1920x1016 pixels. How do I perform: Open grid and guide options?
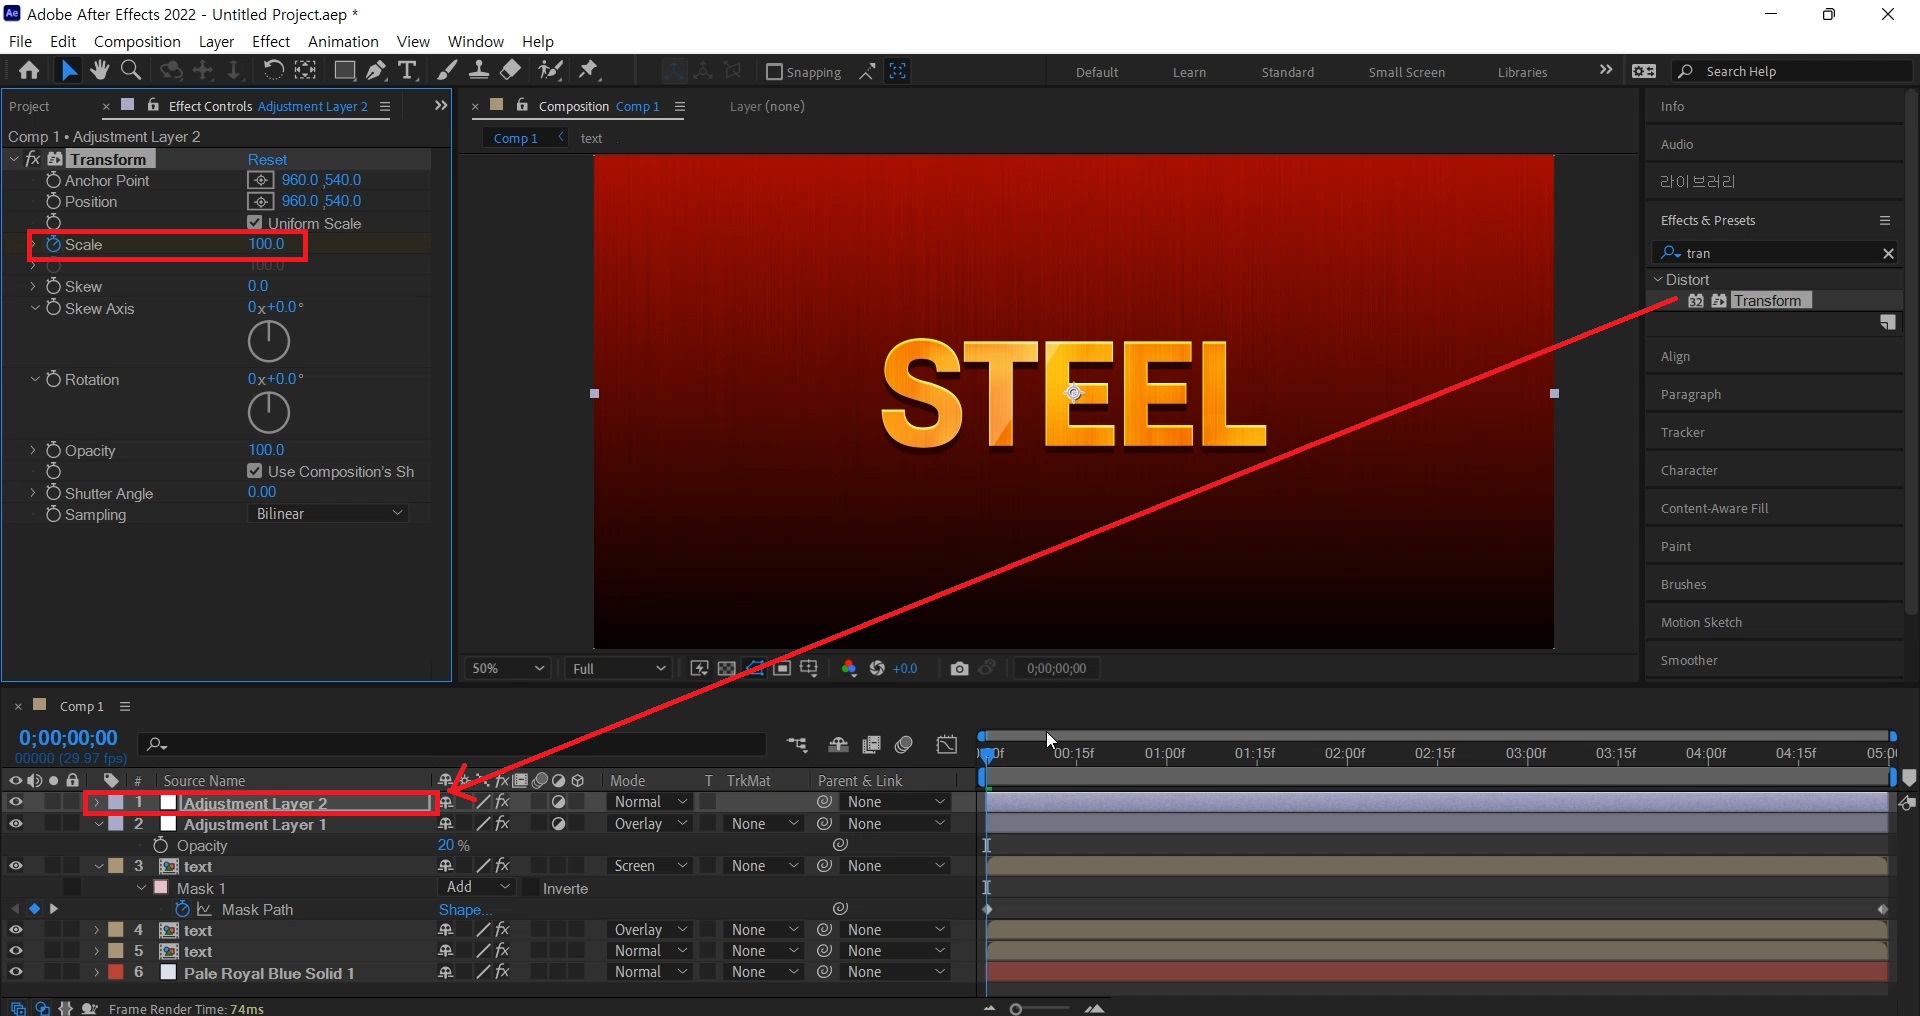(808, 668)
